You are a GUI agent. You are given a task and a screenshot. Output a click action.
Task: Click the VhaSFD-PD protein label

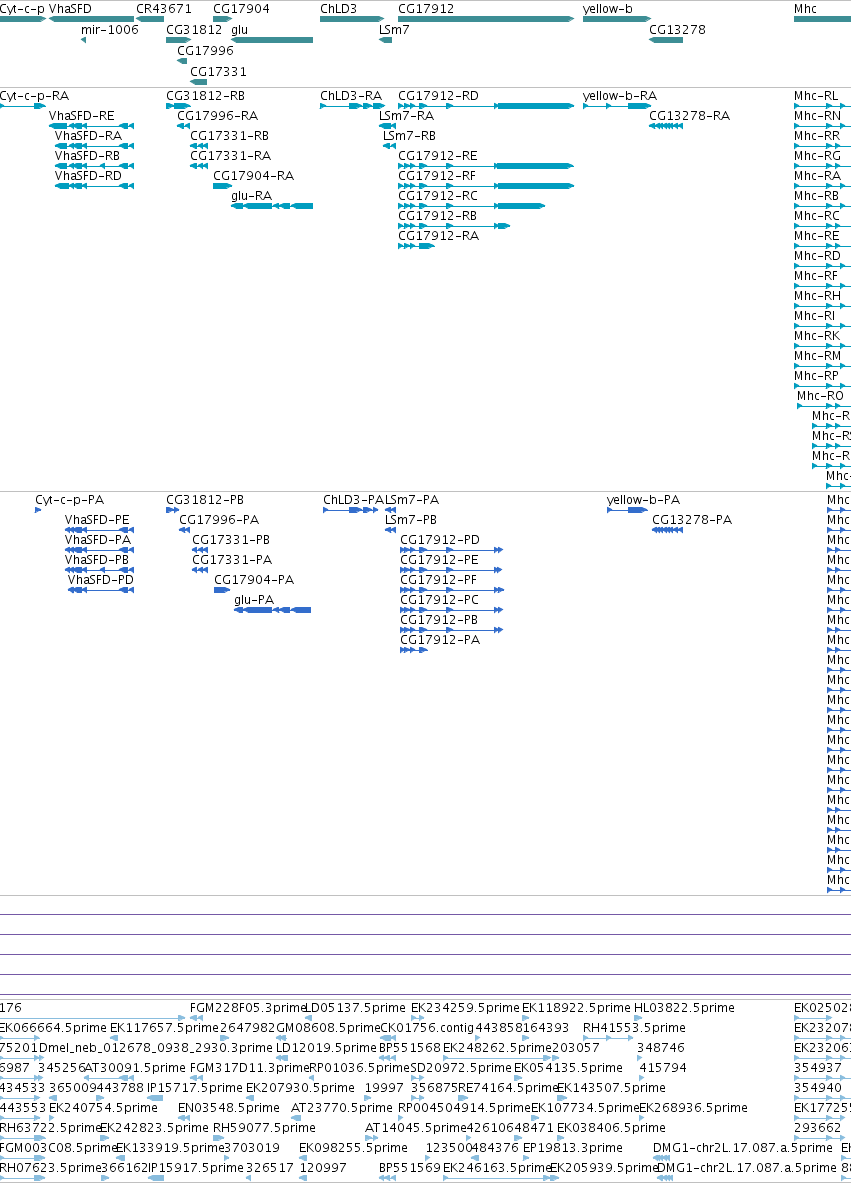click(100, 579)
